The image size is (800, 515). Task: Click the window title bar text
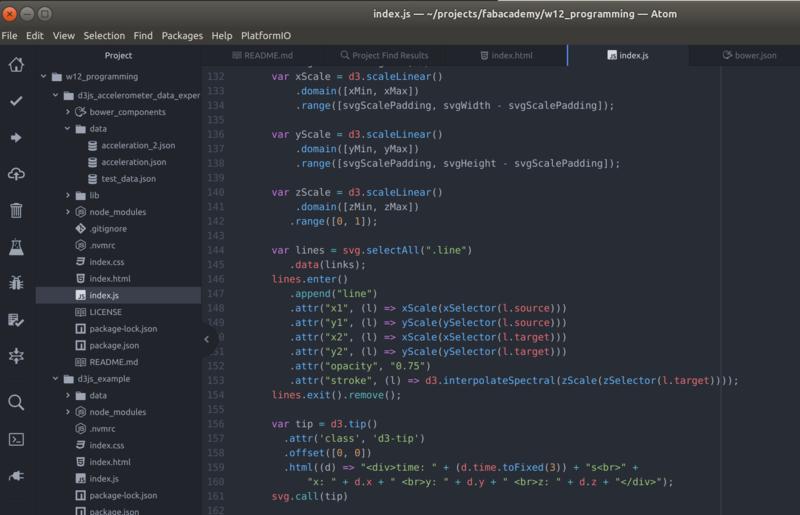pos(524,14)
